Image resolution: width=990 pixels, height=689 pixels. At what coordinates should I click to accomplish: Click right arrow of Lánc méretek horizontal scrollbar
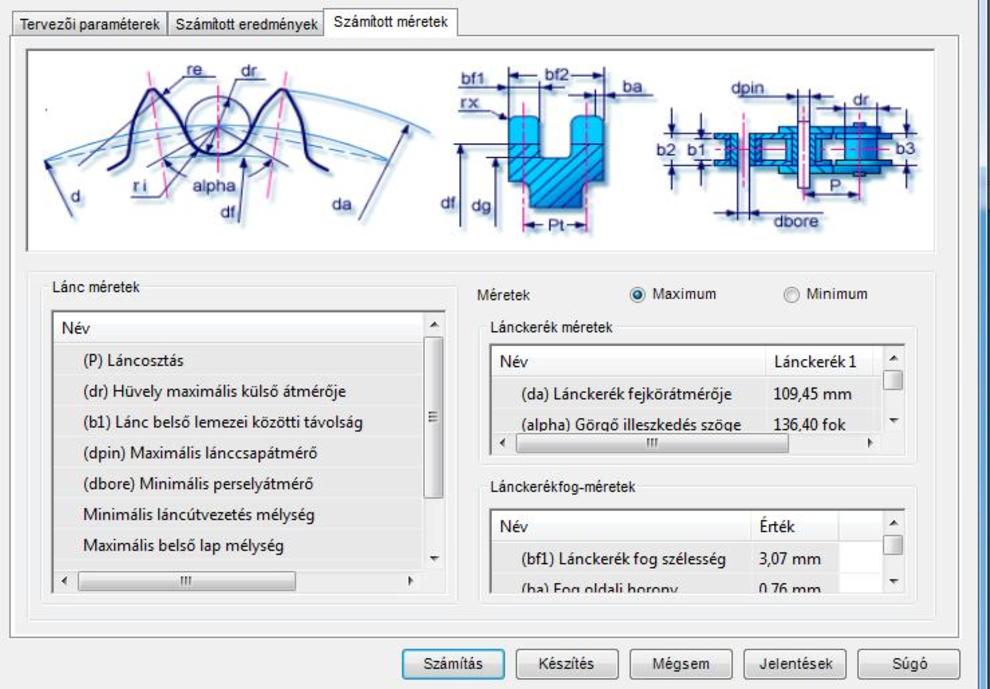coord(409,581)
